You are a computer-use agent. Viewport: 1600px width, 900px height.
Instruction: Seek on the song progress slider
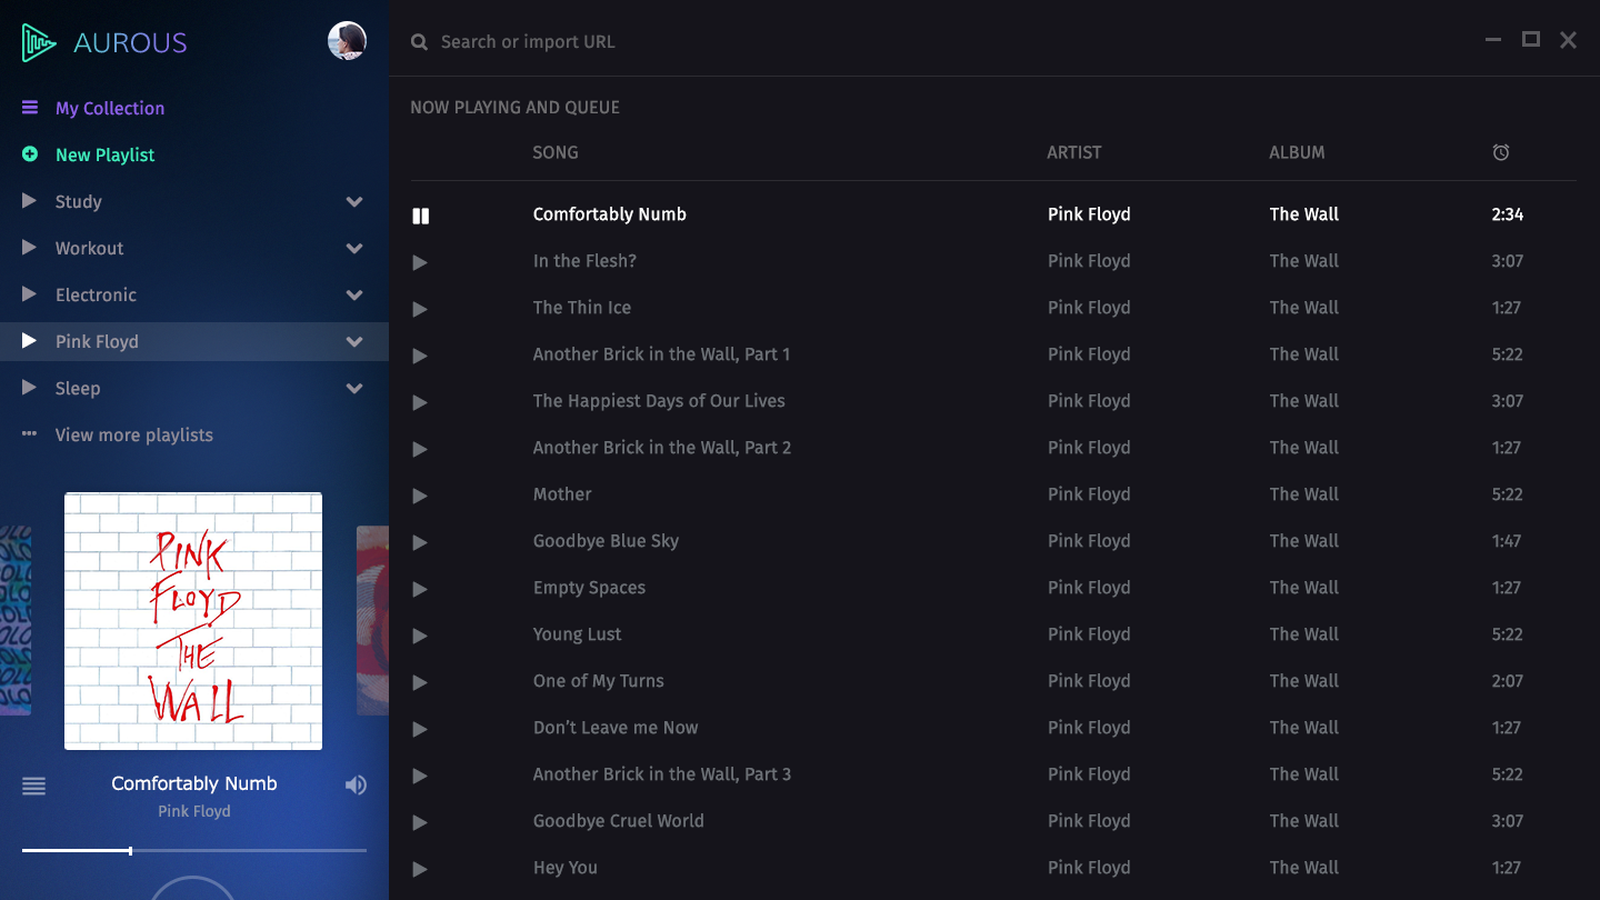pyautogui.click(x=194, y=851)
